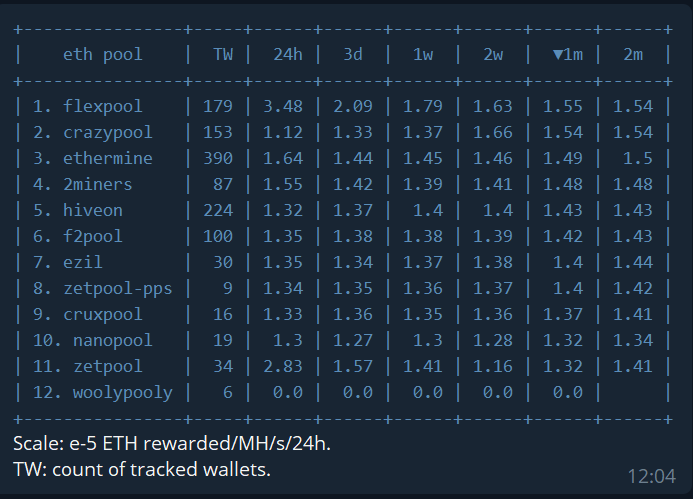Select the "12. woolypooly" pool name
This screenshot has width=693, height=499.
pos(103,392)
